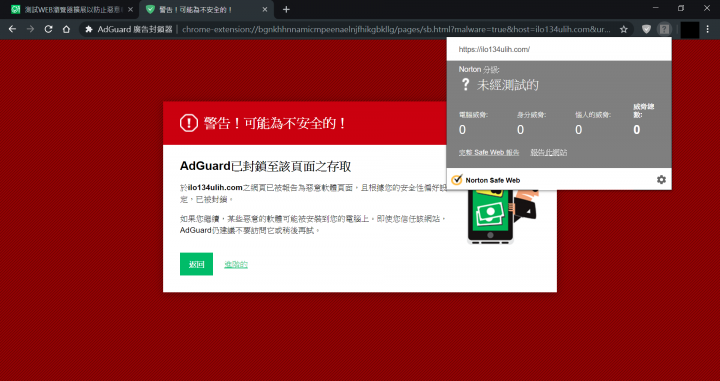Restore down the browser window
Screen dimensions: 720x381
pyautogui.click(x=681, y=8)
